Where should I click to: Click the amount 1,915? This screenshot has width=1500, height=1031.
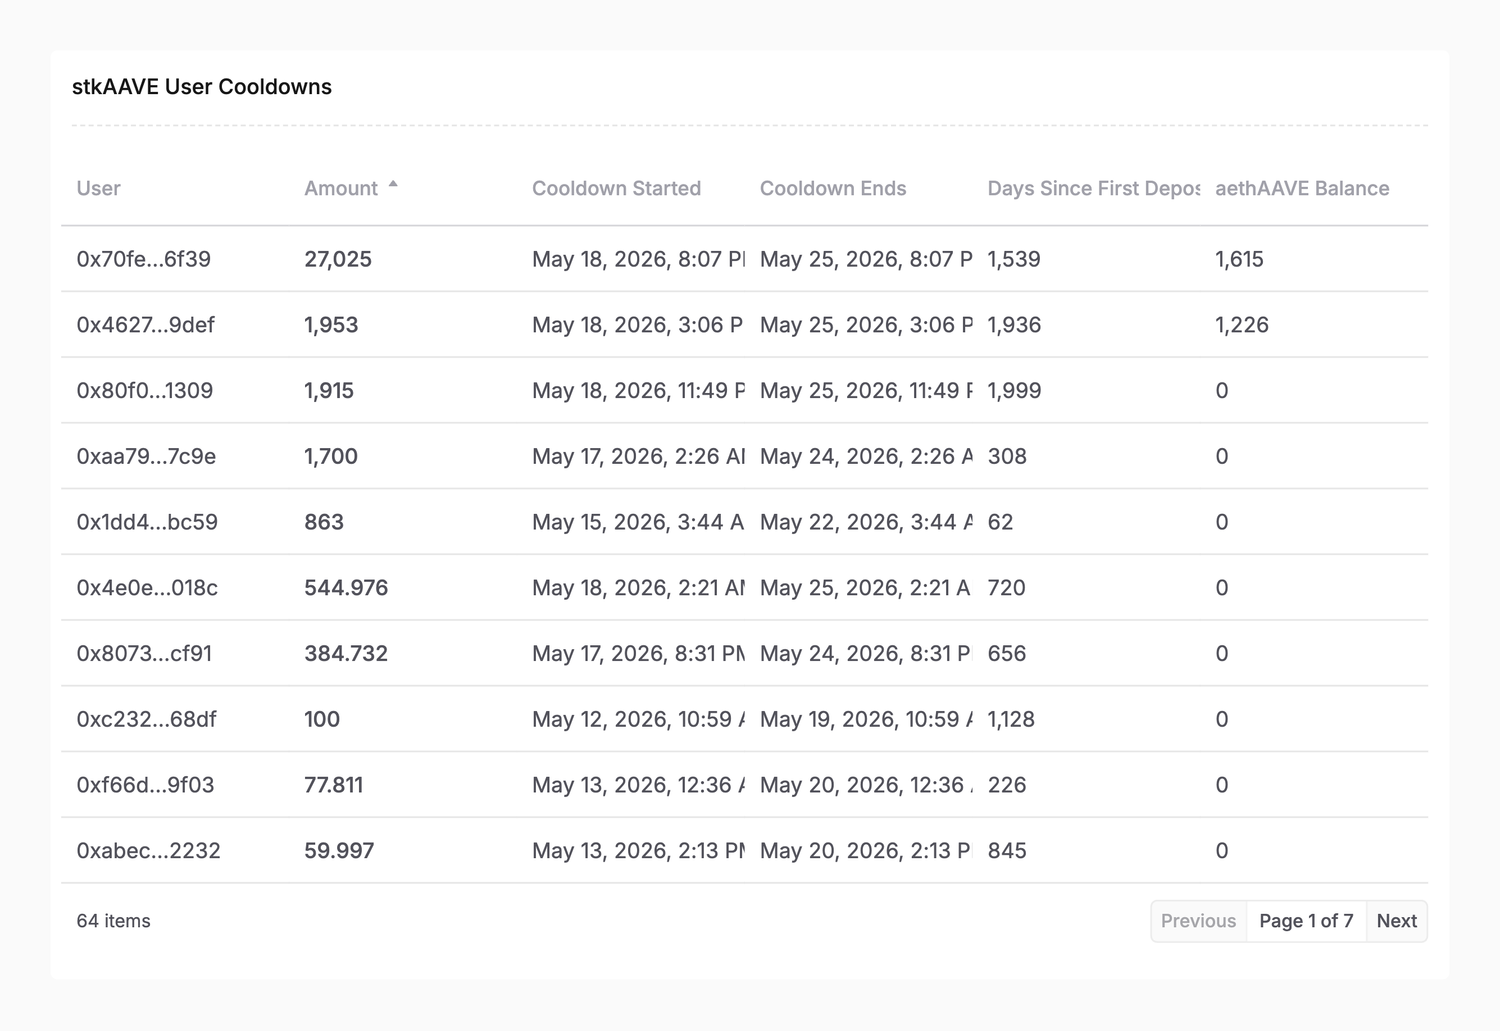[329, 391]
